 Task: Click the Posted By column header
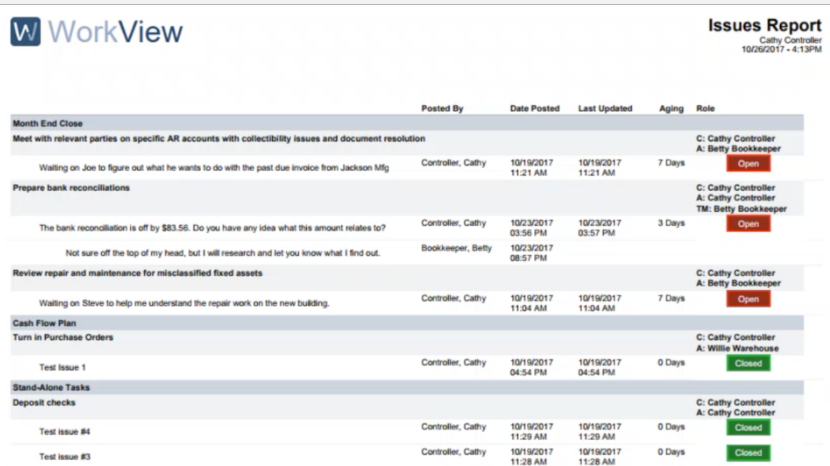[442, 108]
